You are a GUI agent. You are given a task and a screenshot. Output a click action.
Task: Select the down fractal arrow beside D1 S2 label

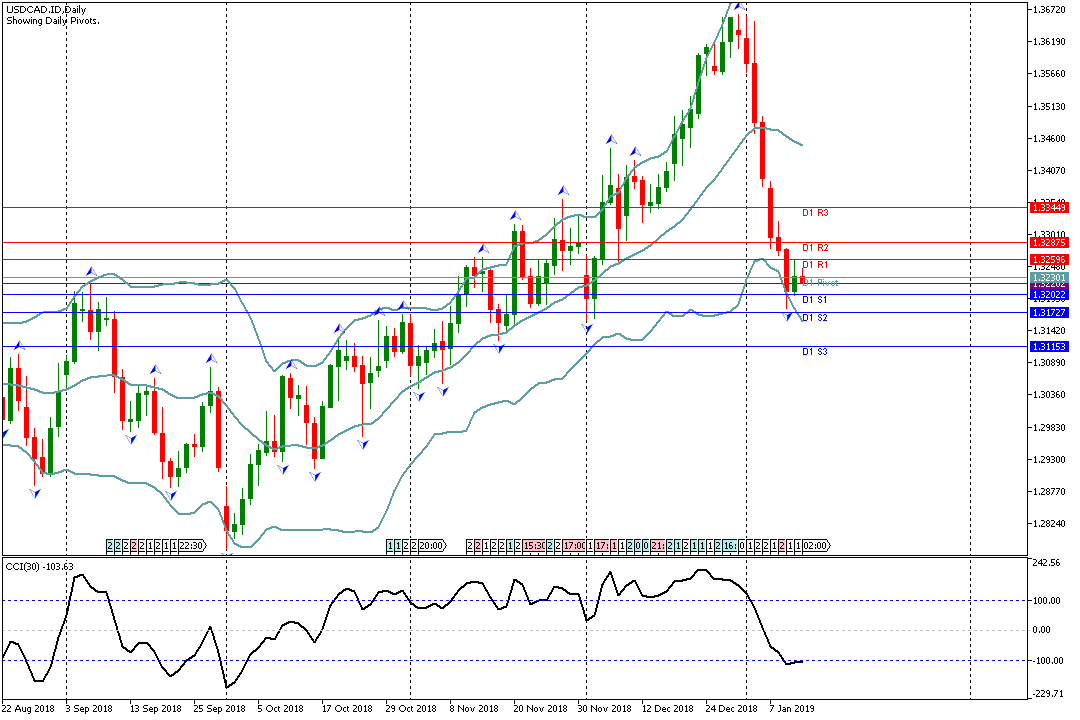pyautogui.click(x=788, y=317)
